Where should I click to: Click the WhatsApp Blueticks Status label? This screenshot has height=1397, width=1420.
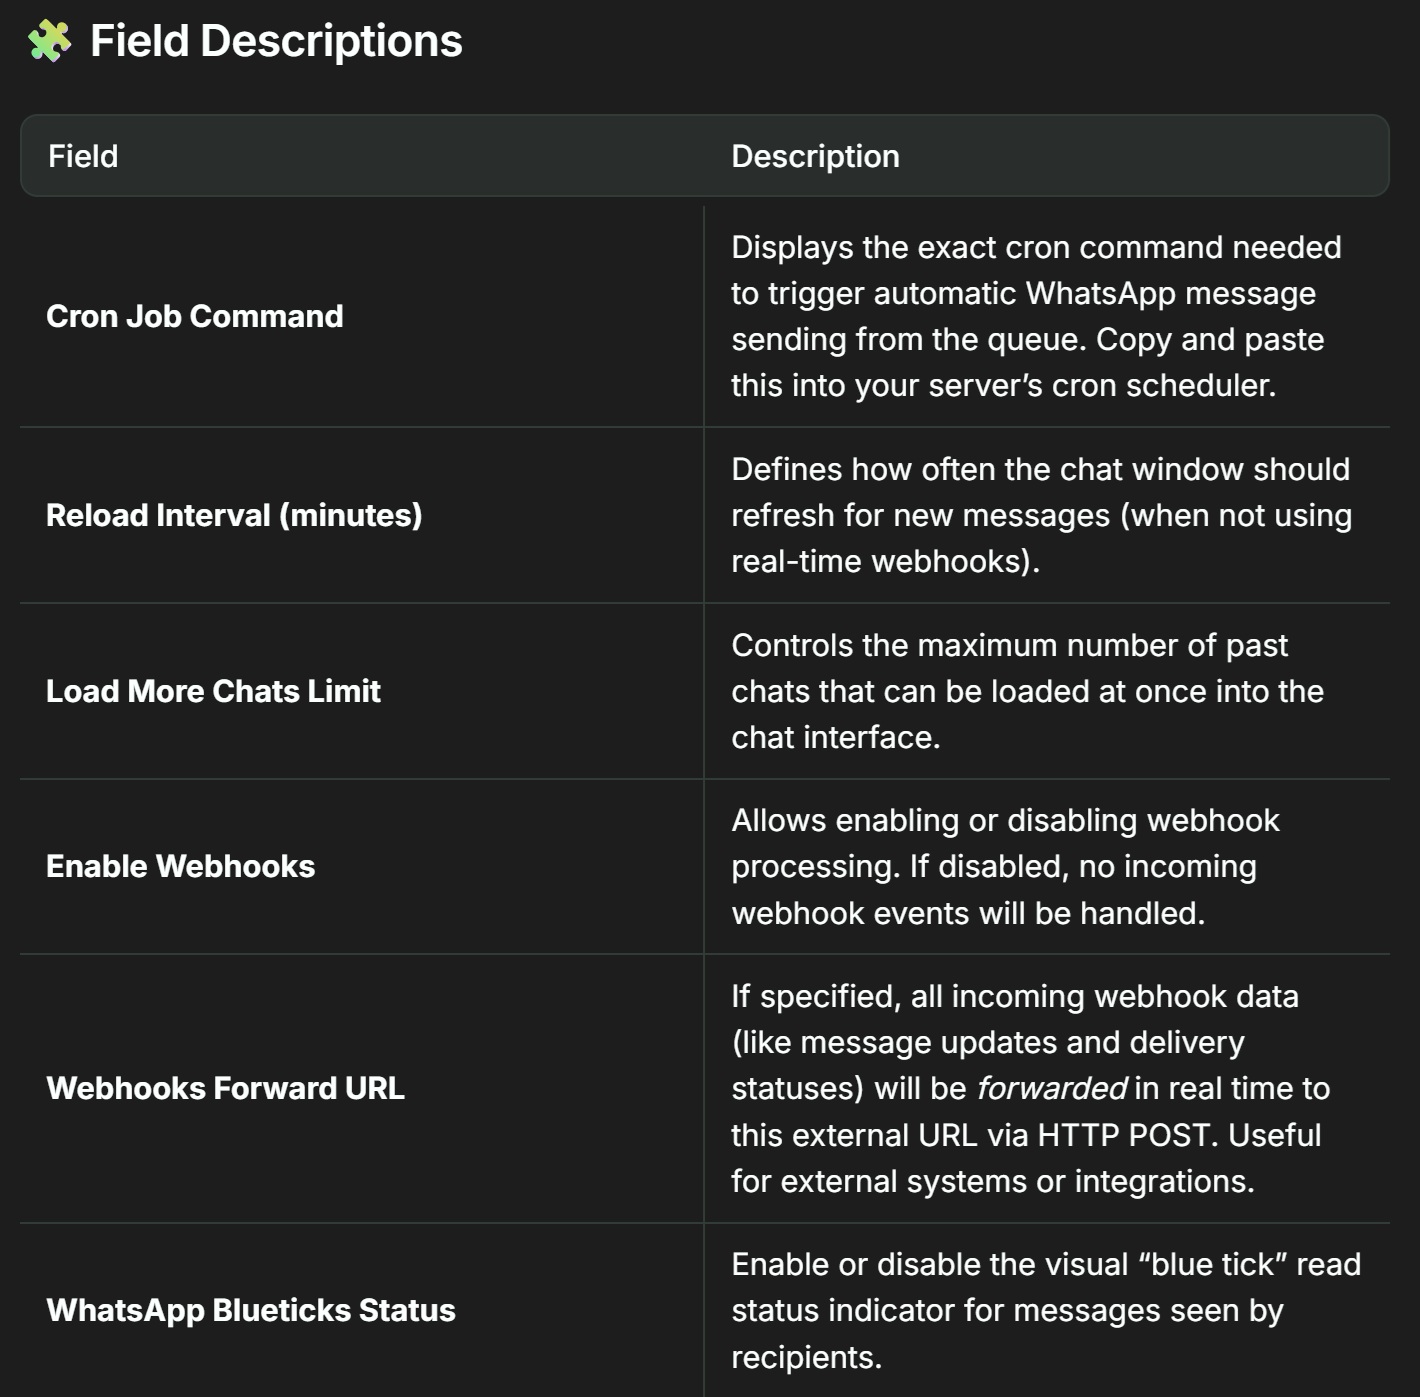(x=250, y=1310)
